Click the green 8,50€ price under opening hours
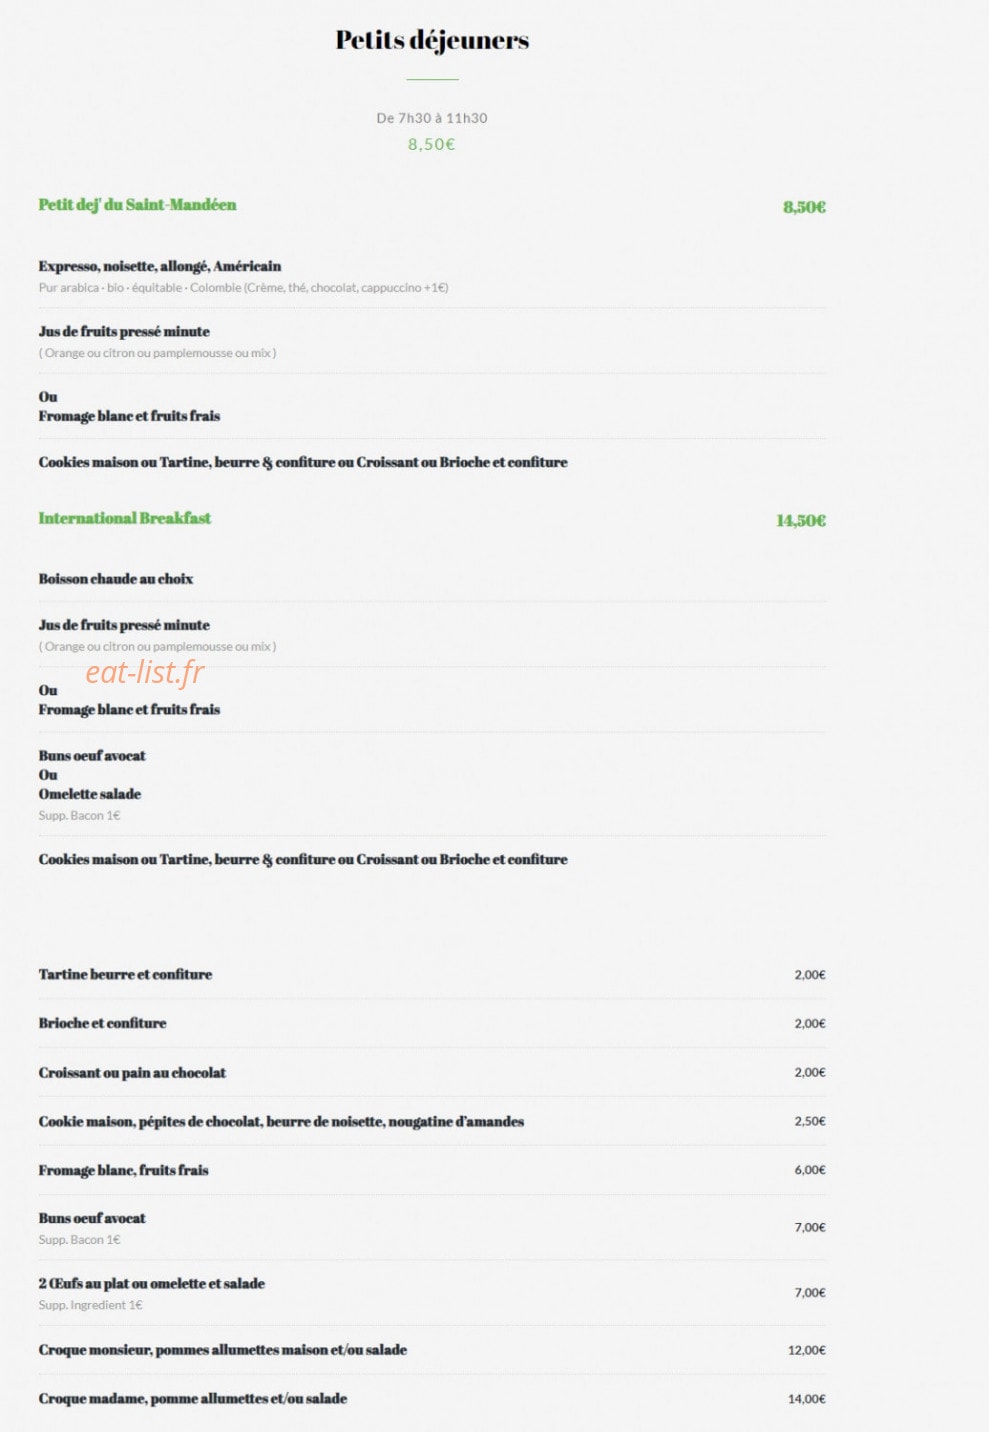Image resolution: width=989 pixels, height=1432 pixels. pos(432,144)
